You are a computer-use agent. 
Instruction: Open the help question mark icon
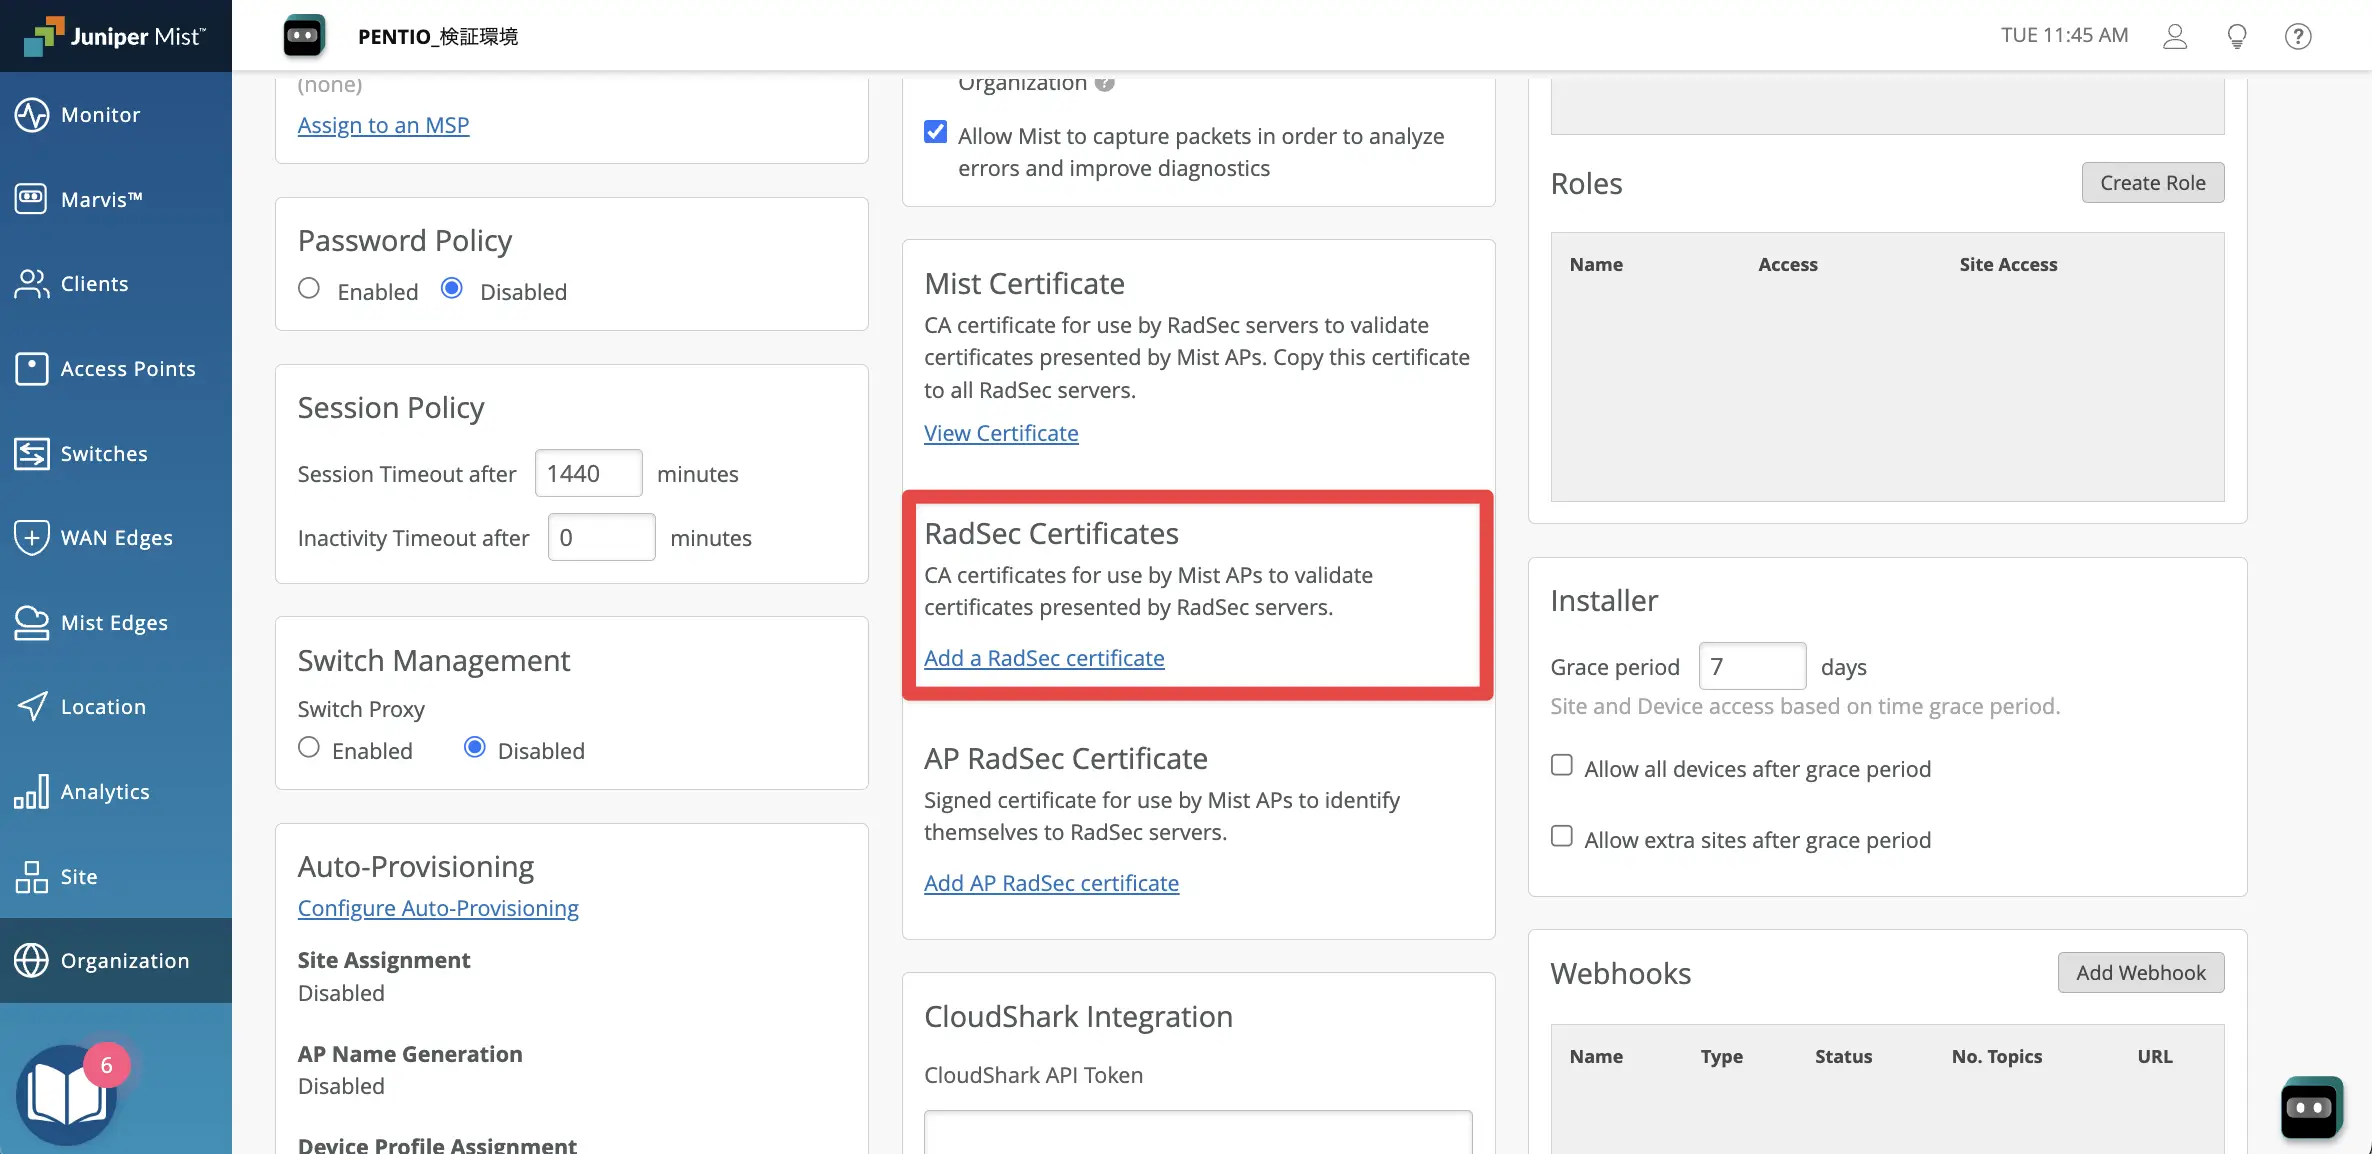2298,36
